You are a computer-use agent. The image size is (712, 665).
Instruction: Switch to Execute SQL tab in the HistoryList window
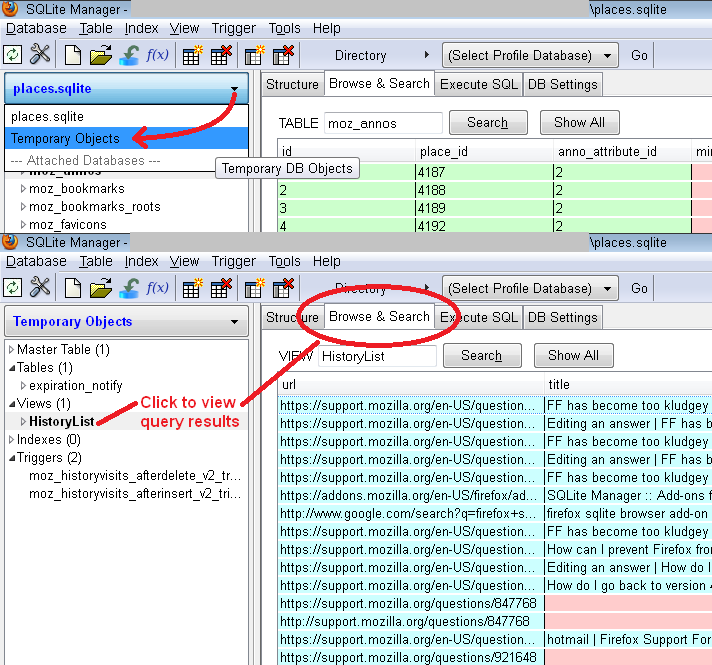point(478,317)
